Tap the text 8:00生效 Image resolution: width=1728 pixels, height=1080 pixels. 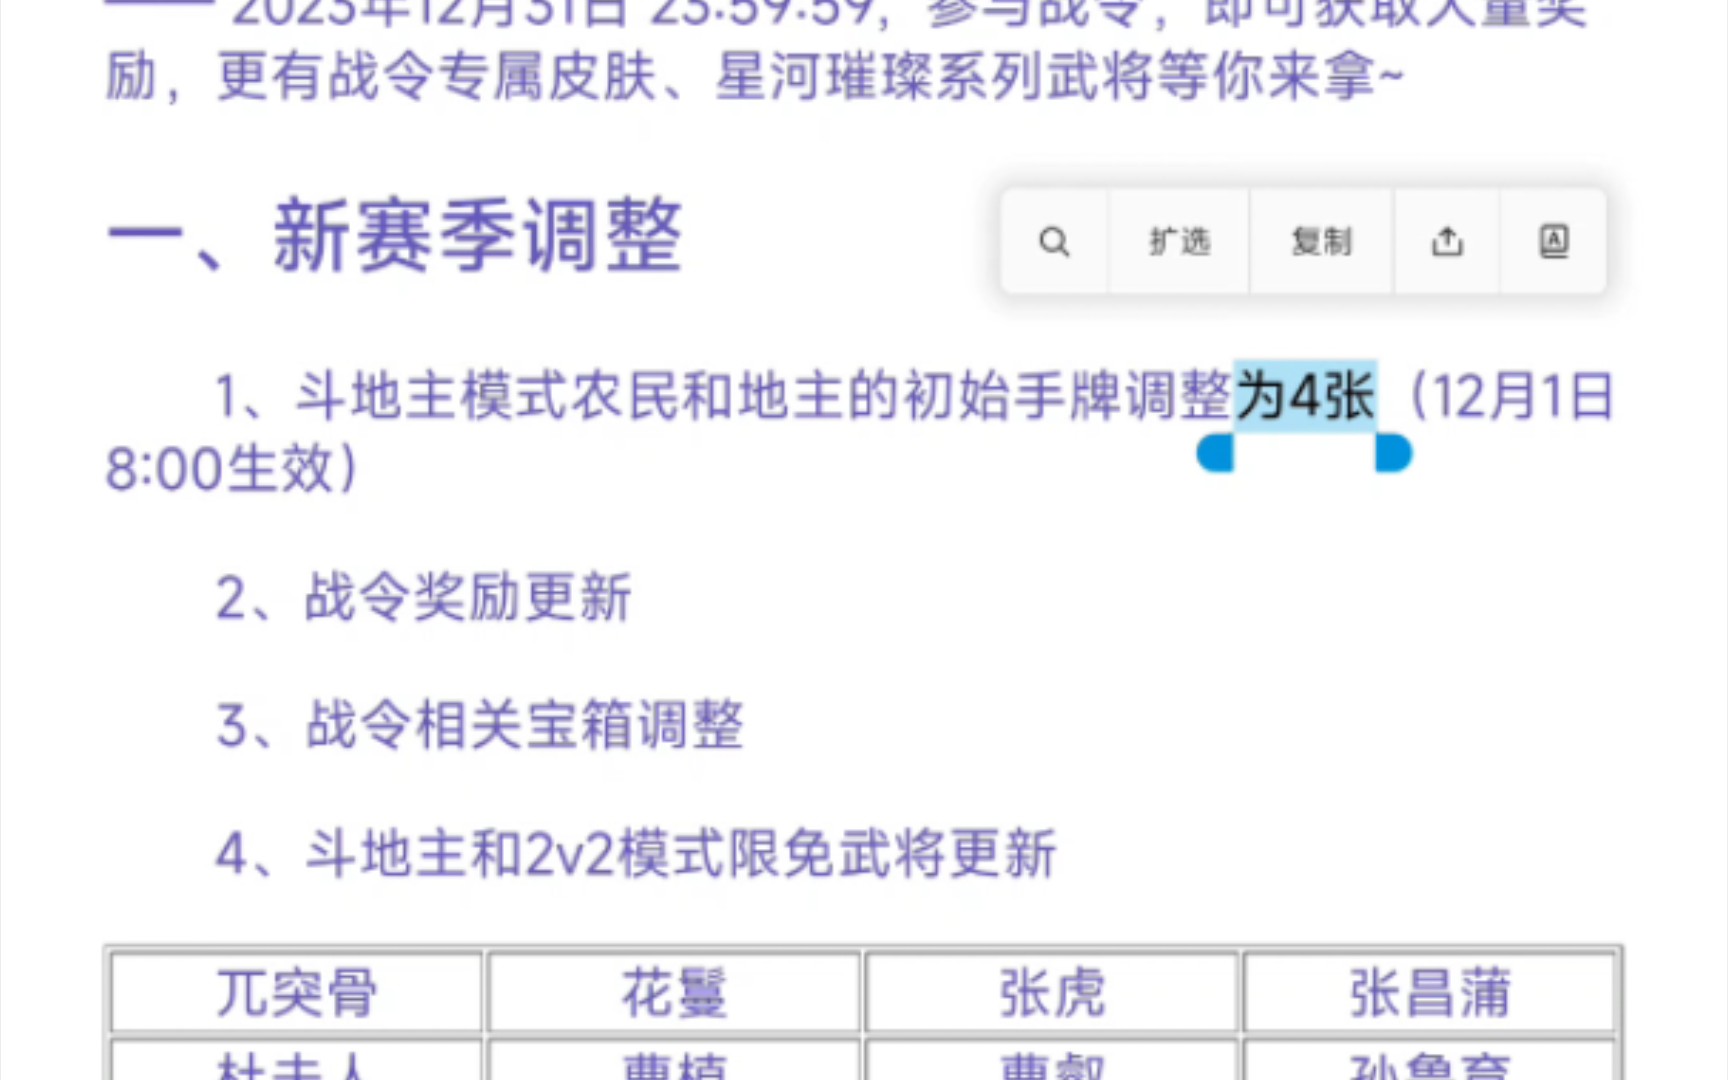[218, 468]
